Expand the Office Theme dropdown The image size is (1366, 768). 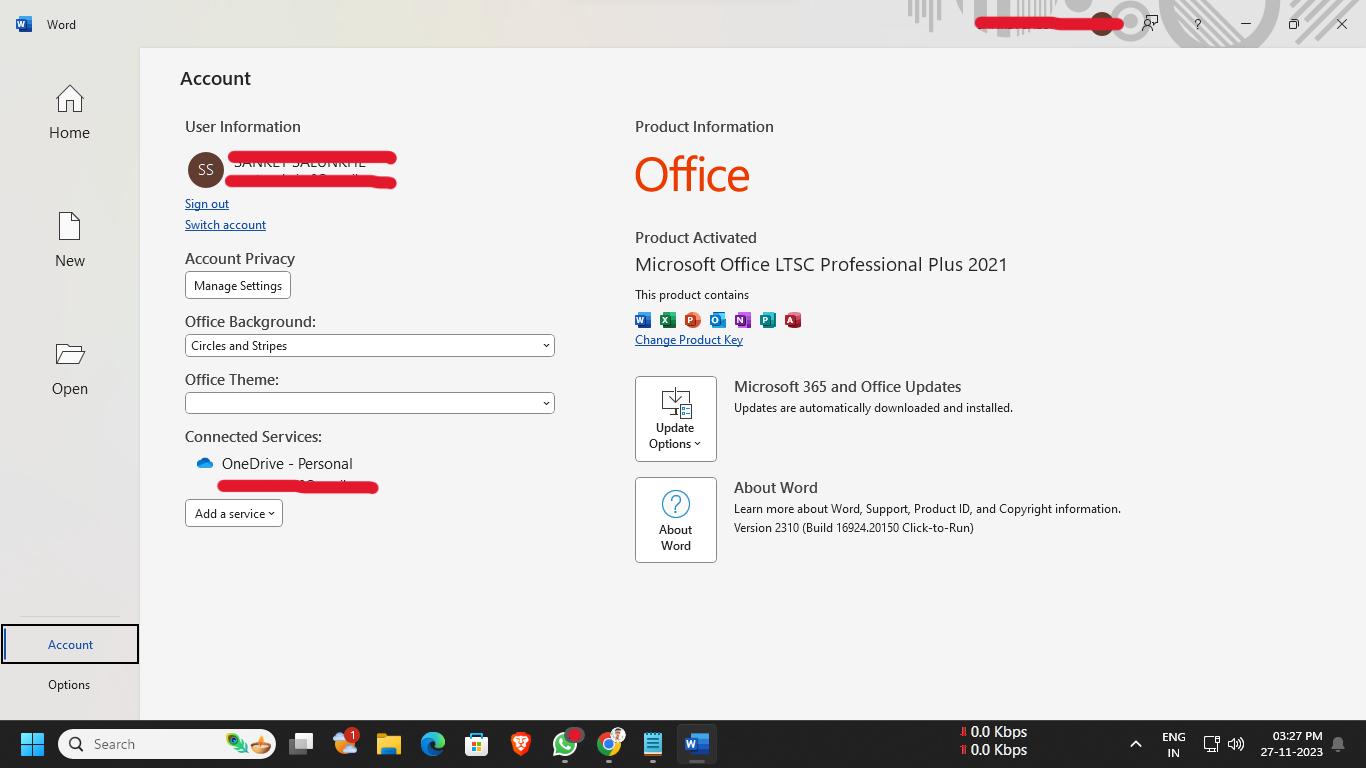tap(369, 403)
